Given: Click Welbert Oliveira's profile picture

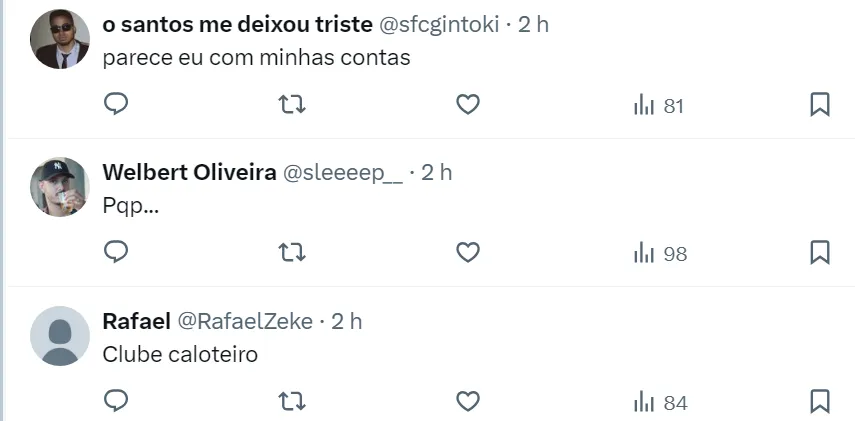Looking at the screenshot, I should 60,187.
